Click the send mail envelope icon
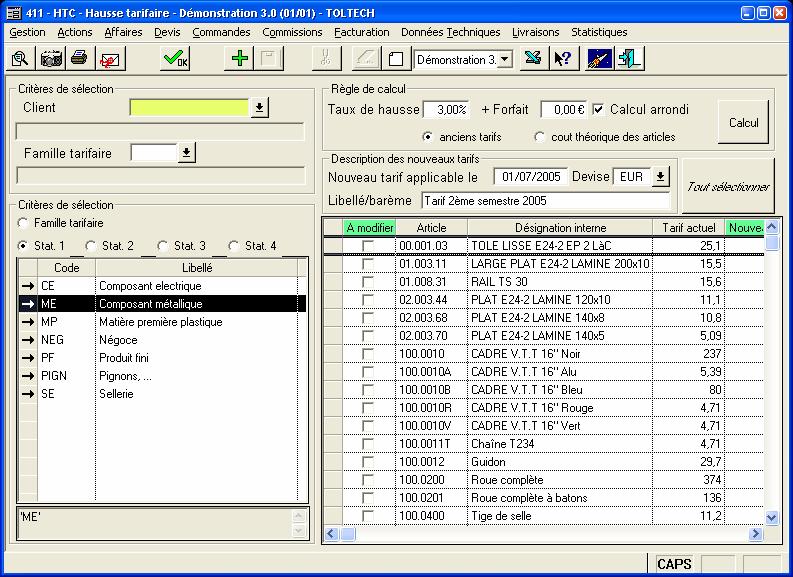 click(110, 59)
